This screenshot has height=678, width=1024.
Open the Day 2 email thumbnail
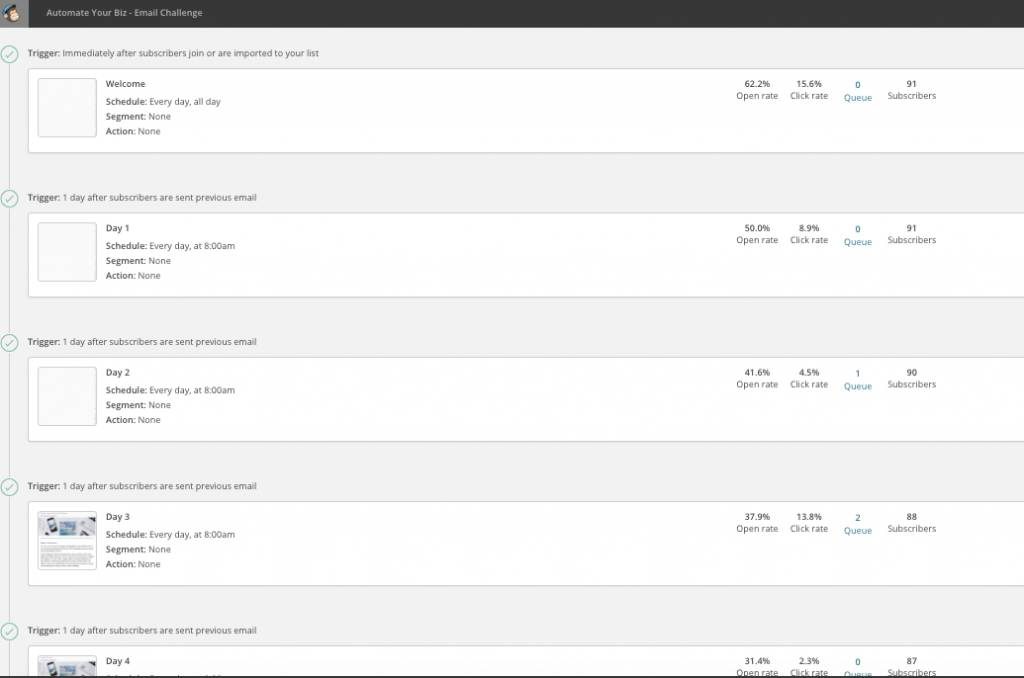coord(67,396)
